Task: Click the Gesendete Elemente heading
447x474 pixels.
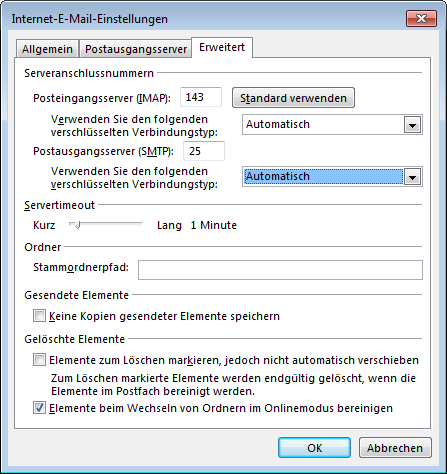Action: [x=76, y=295]
